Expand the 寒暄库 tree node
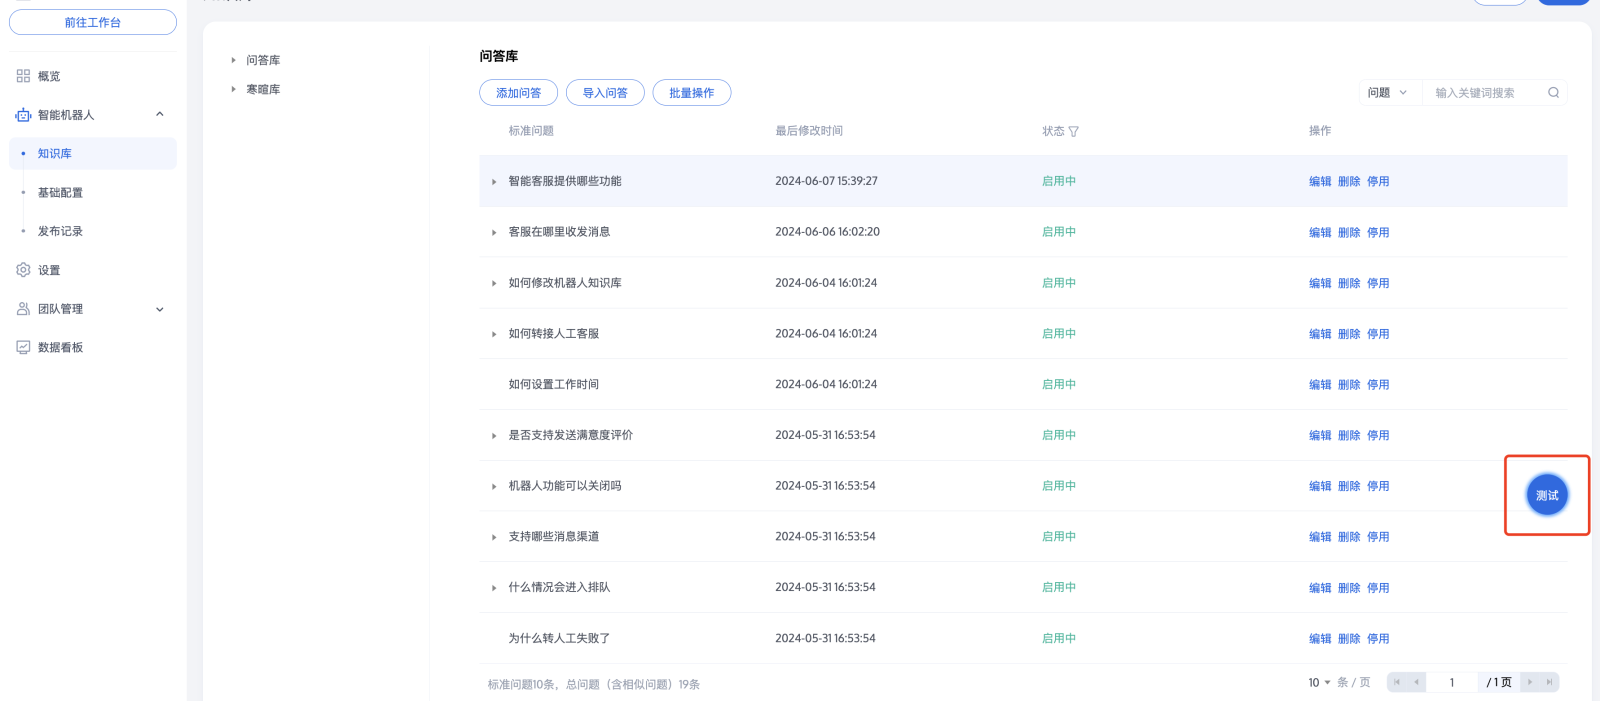The image size is (1600, 701). click(x=234, y=89)
